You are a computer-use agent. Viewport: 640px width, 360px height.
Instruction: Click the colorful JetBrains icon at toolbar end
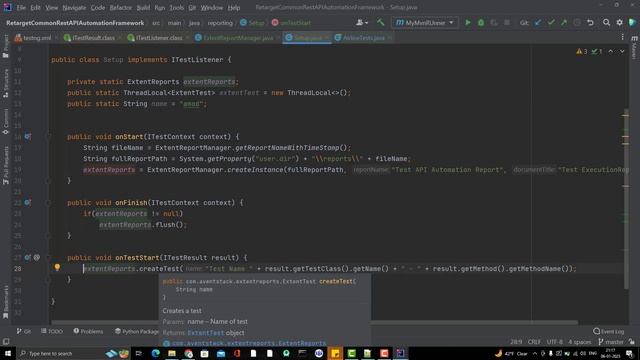(x=633, y=22)
